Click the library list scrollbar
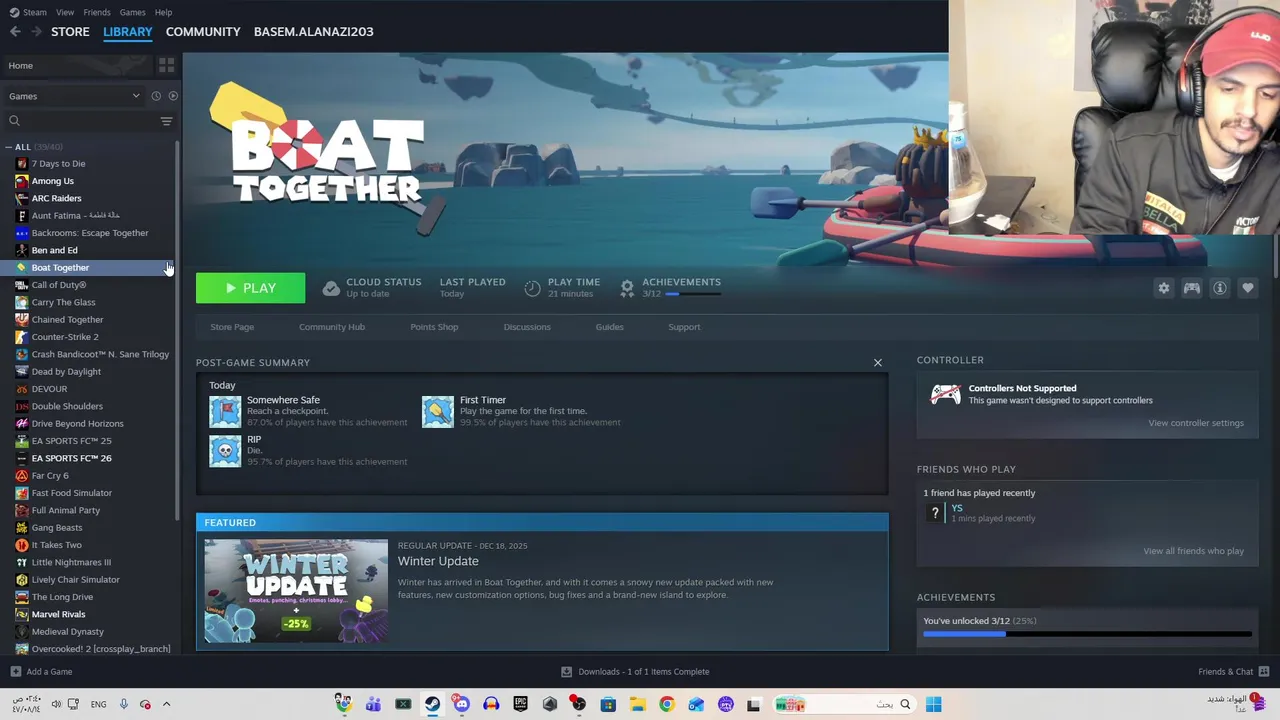Viewport: 1280px width, 720px height. pos(178,330)
